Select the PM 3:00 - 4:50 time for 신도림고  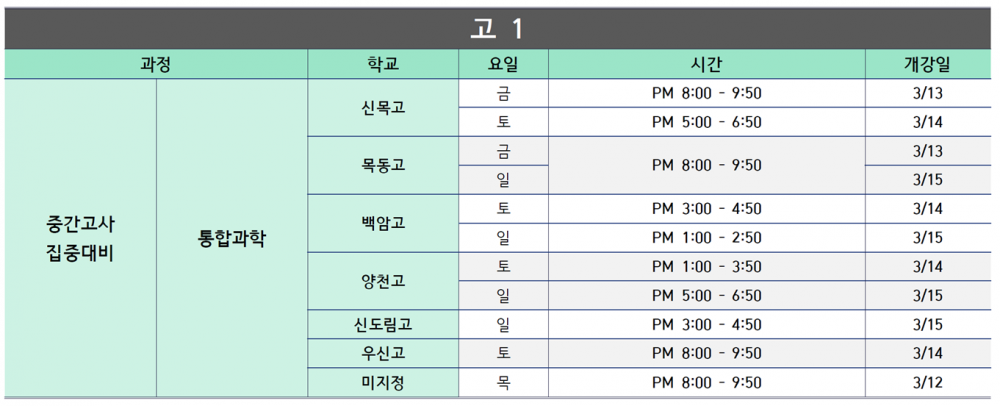(707, 324)
